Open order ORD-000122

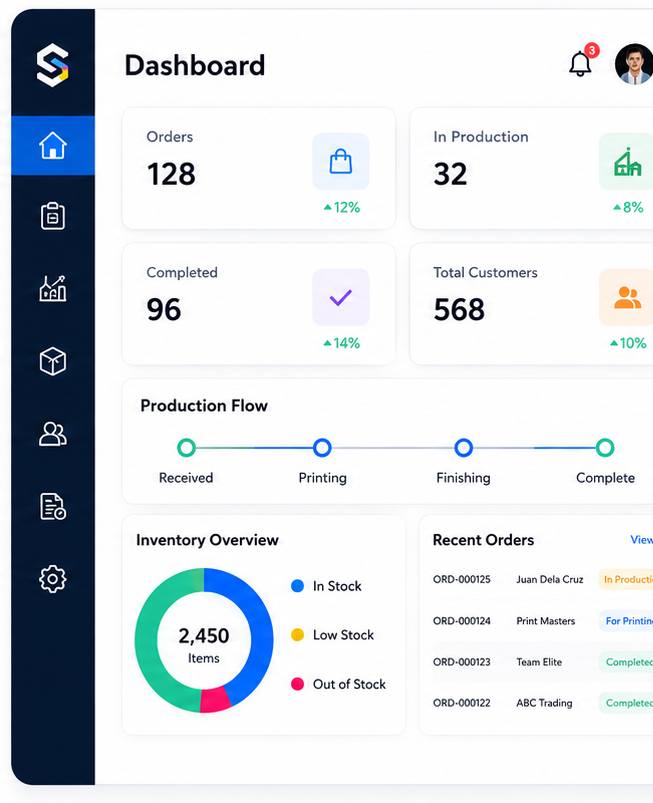(461, 703)
